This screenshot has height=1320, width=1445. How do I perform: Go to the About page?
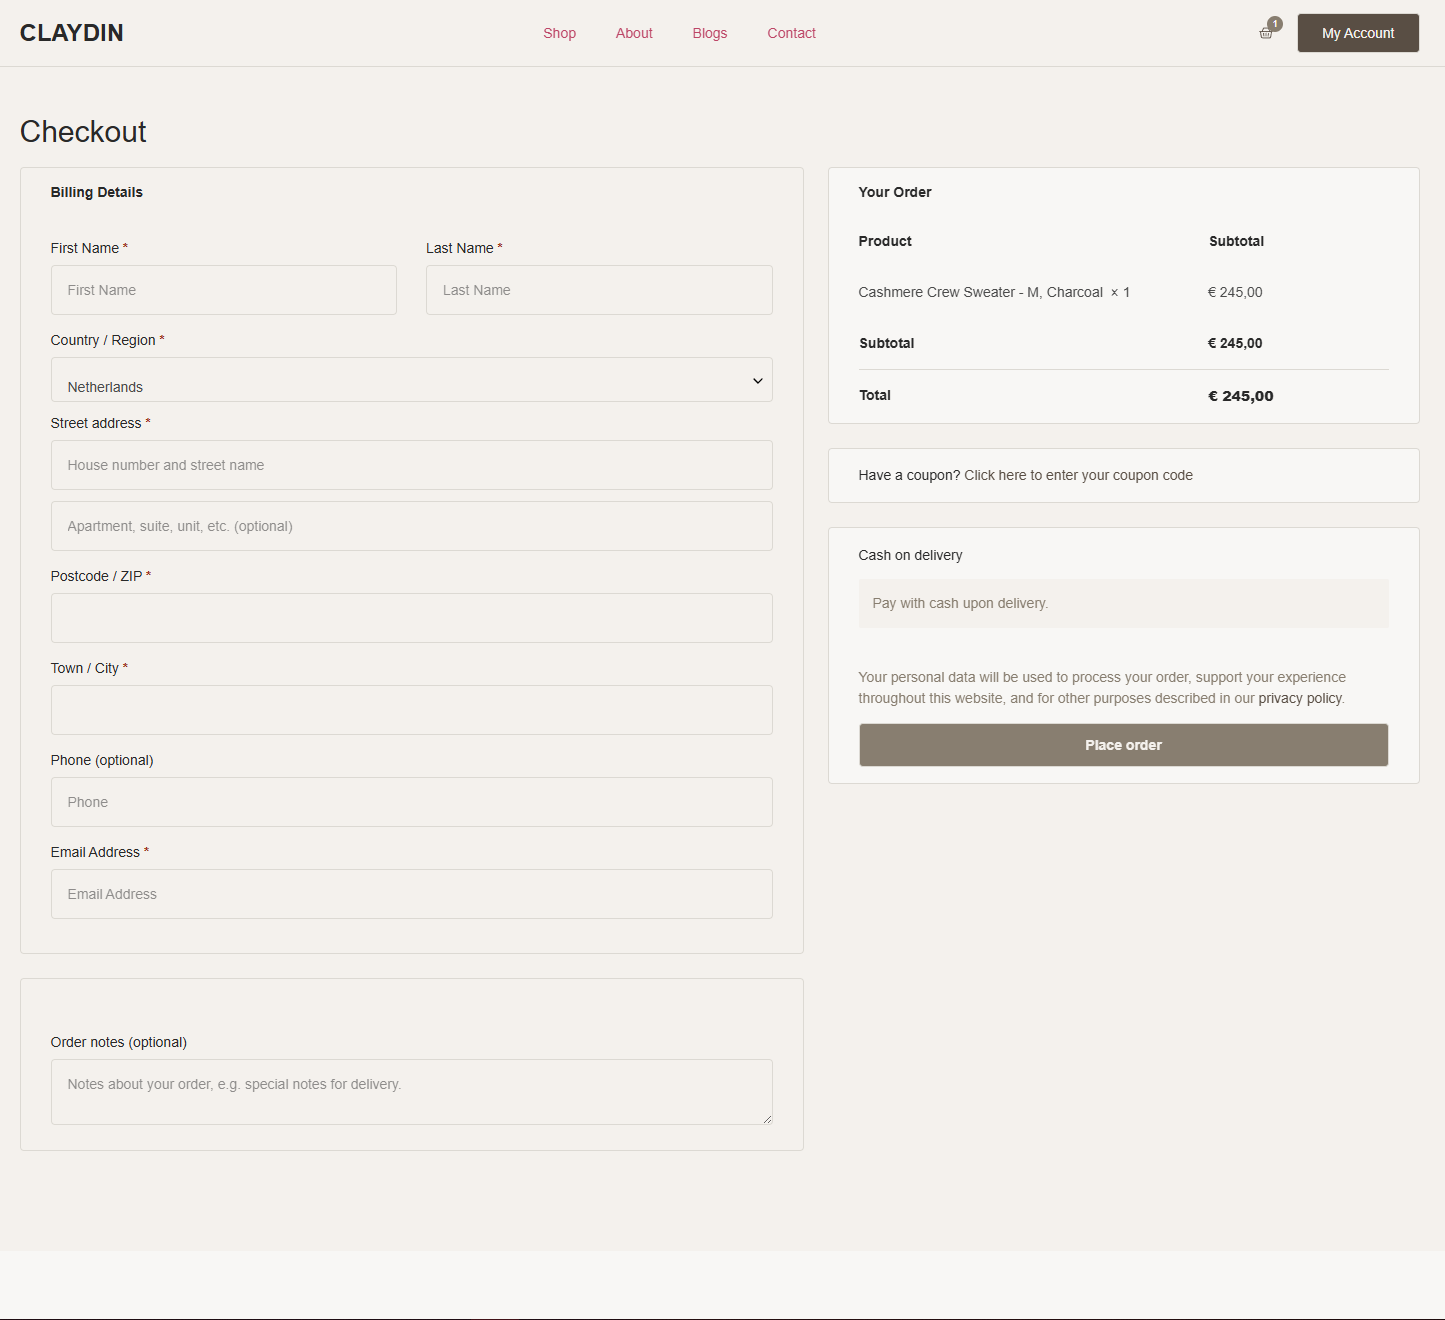pyautogui.click(x=634, y=33)
